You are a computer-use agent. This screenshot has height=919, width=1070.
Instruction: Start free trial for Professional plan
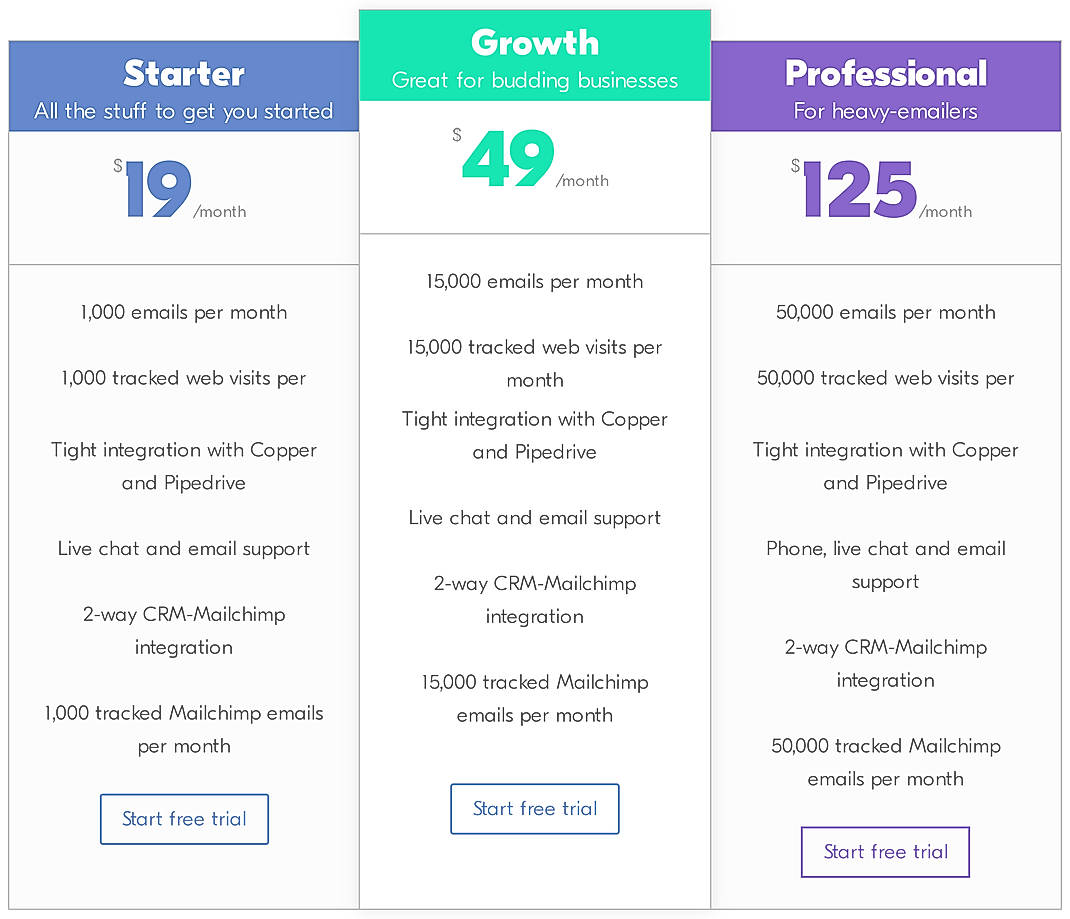click(885, 852)
